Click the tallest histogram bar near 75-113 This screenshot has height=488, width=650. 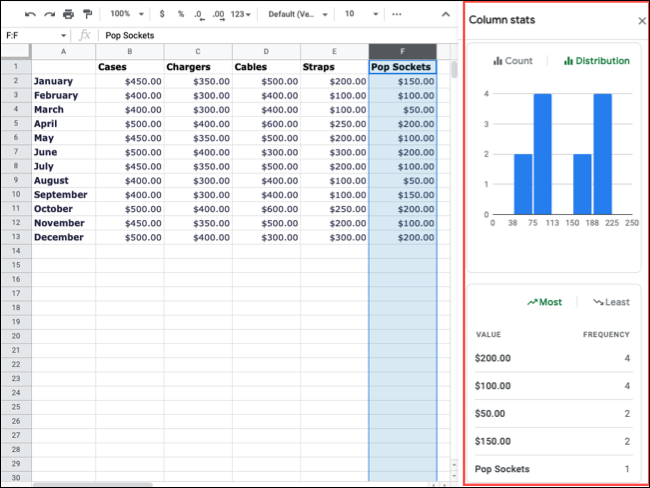[x=542, y=154]
